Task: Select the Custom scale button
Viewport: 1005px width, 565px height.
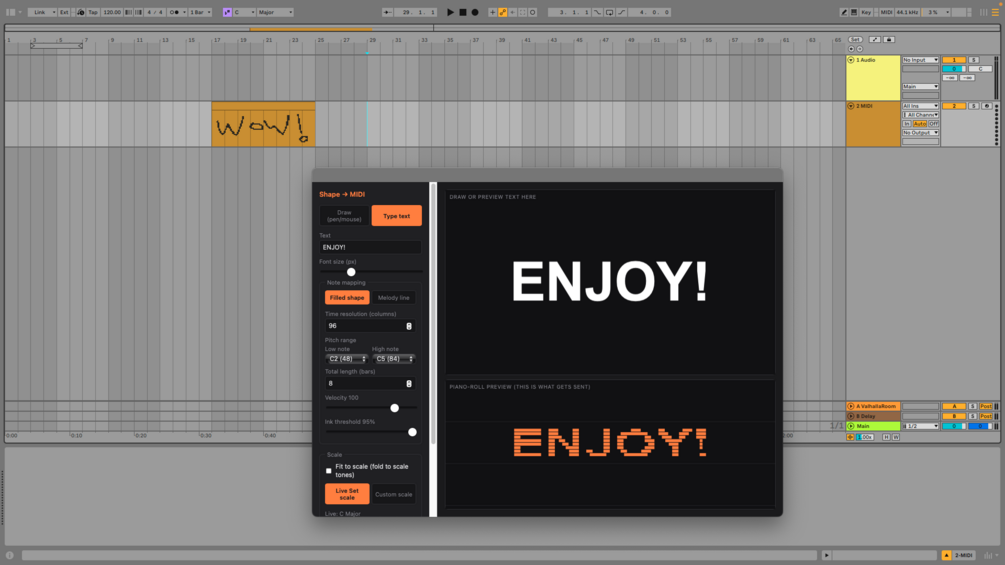Action: coord(394,494)
